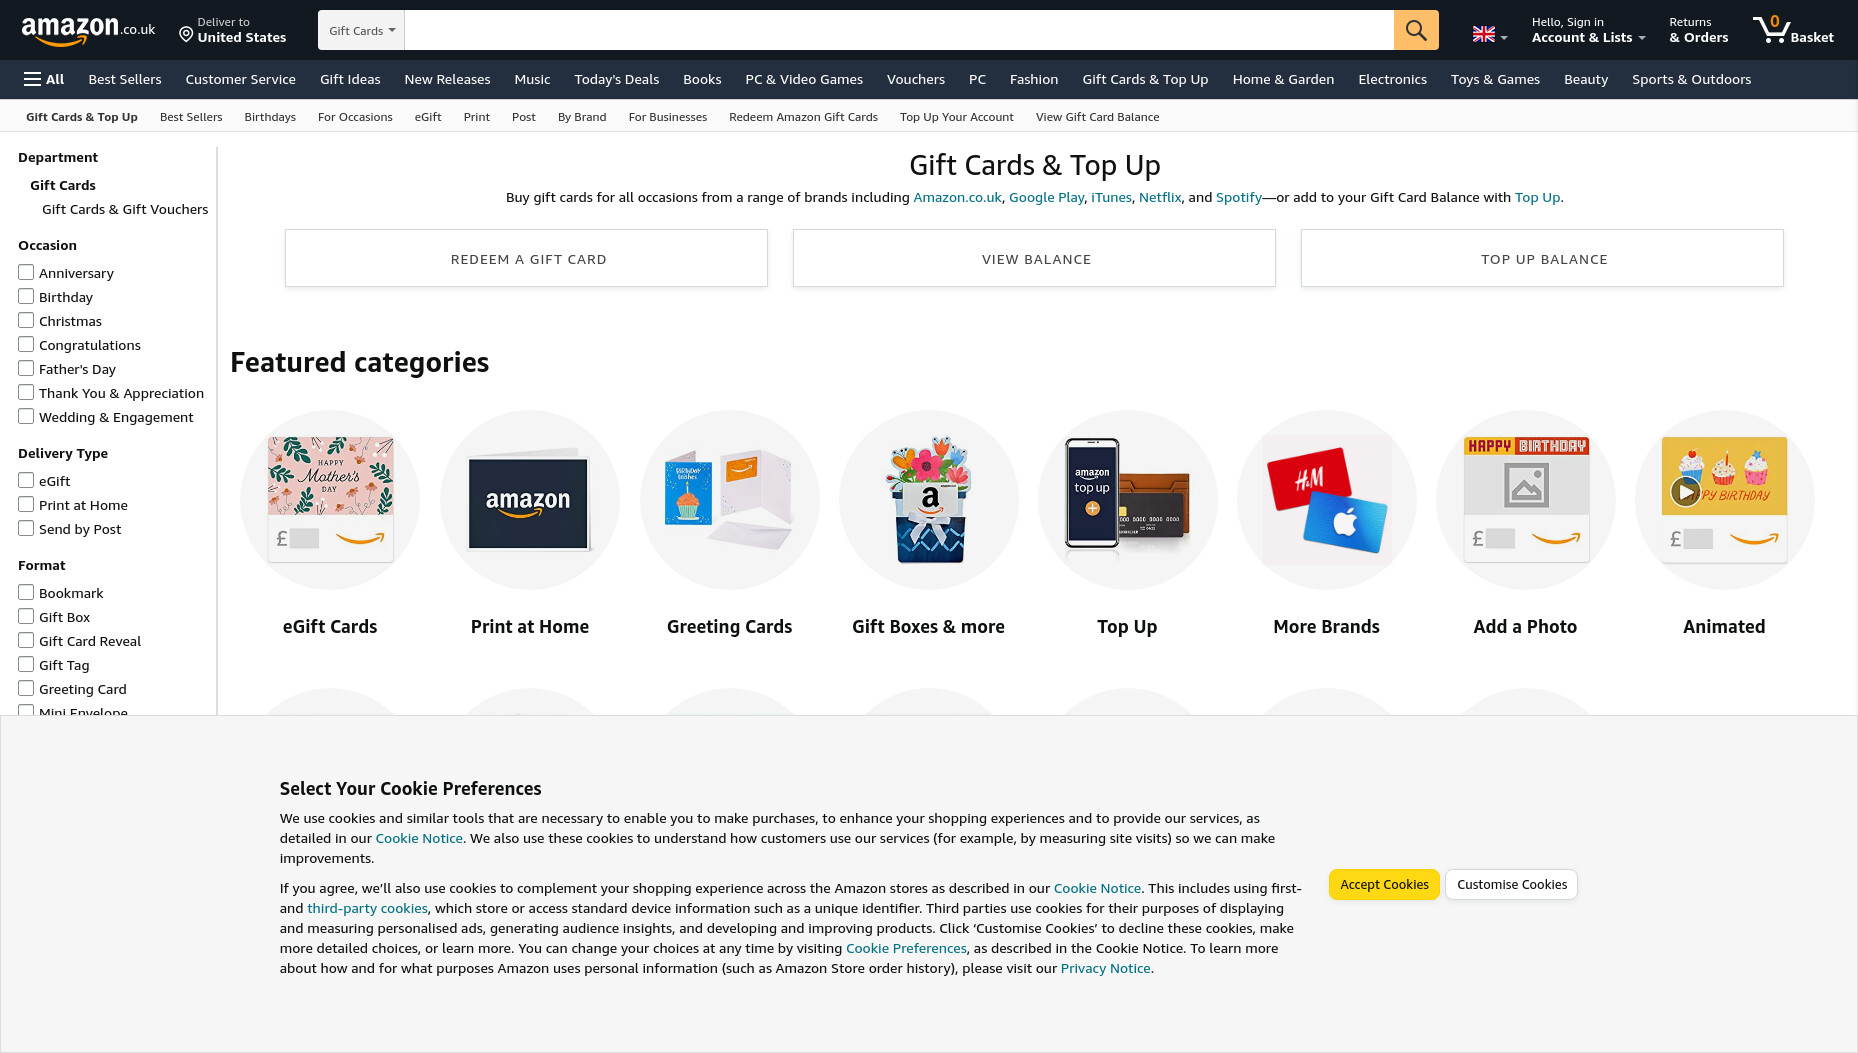Click the orange search magnifier button
1858x1053 pixels.
click(1416, 30)
